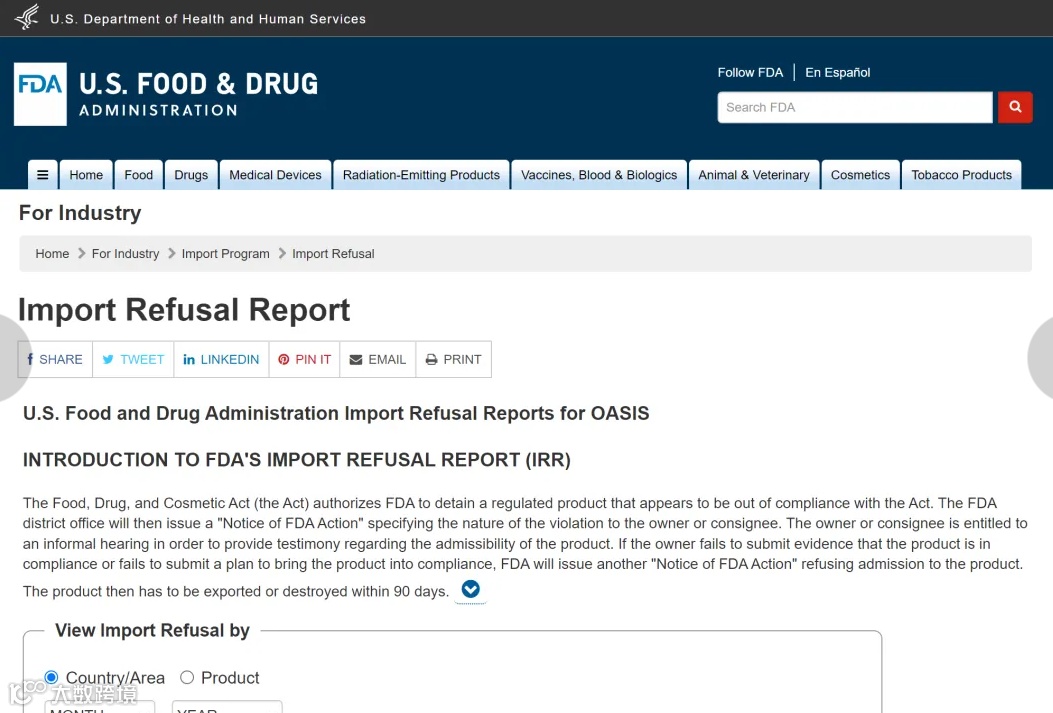Tweet this page
This screenshot has width=1053, height=713.
[x=133, y=359]
